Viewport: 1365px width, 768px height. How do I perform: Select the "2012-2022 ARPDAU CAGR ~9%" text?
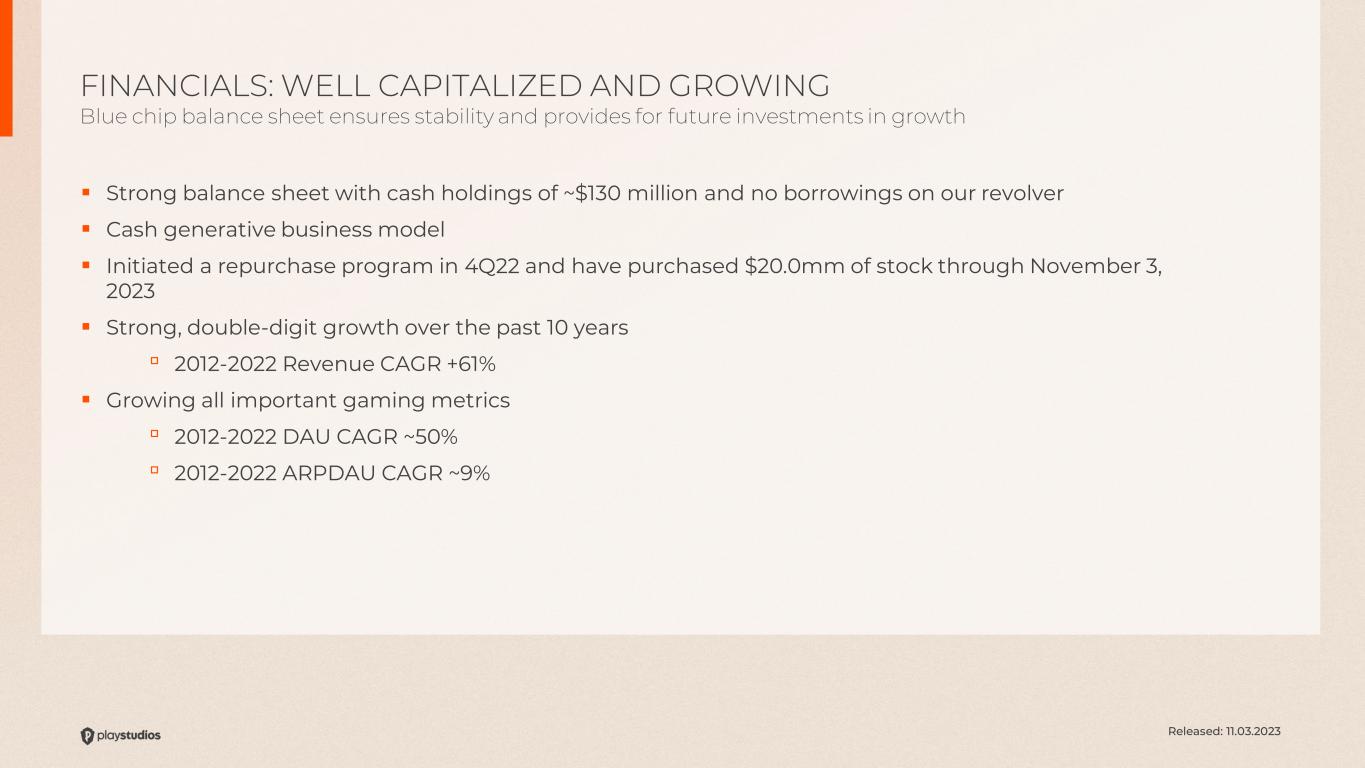coord(332,473)
